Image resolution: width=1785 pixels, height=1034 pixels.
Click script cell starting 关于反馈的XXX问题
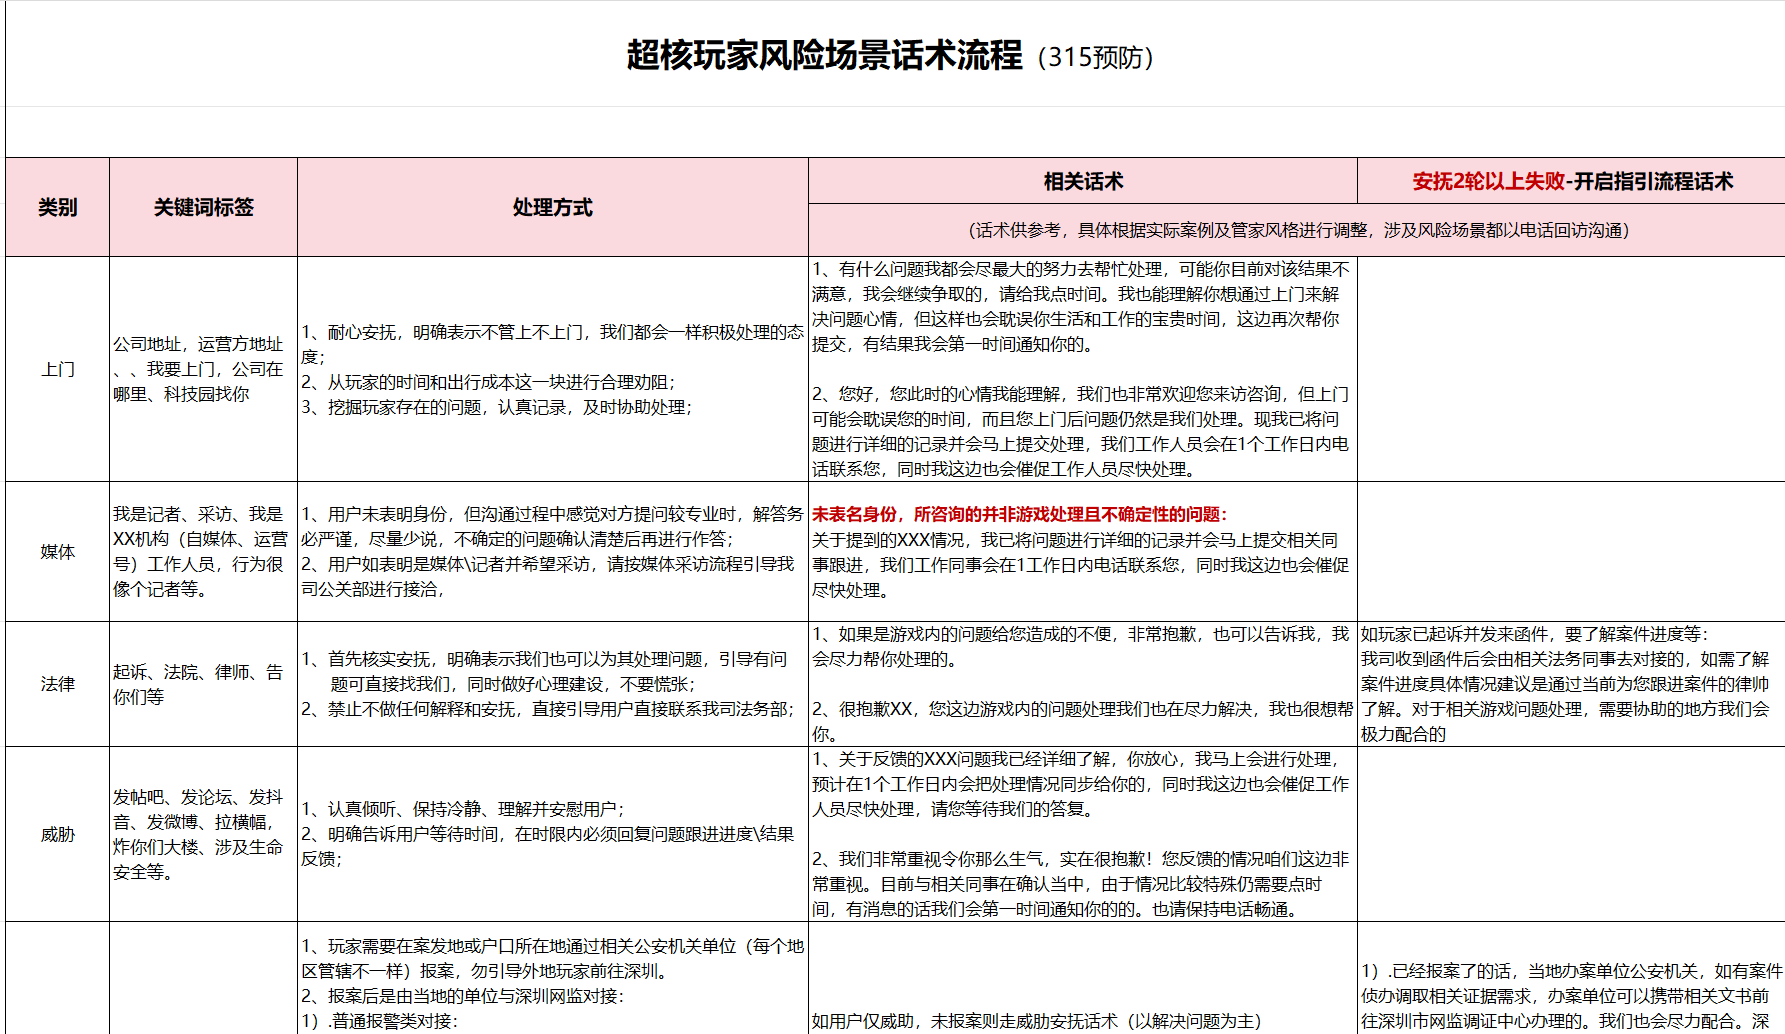1083,834
